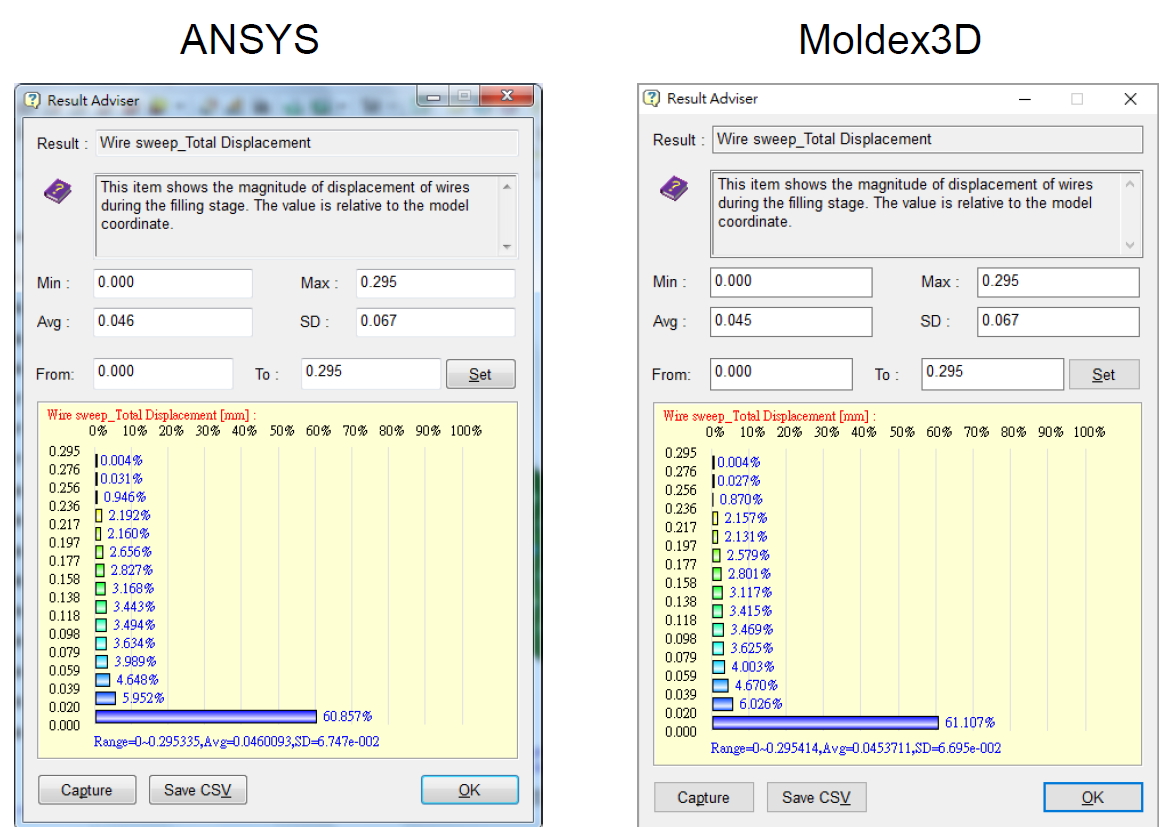Viewport: 1172px width, 829px height.
Task: Click the 0.870% label in Moldex3D chart
Action: coord(741,499)
